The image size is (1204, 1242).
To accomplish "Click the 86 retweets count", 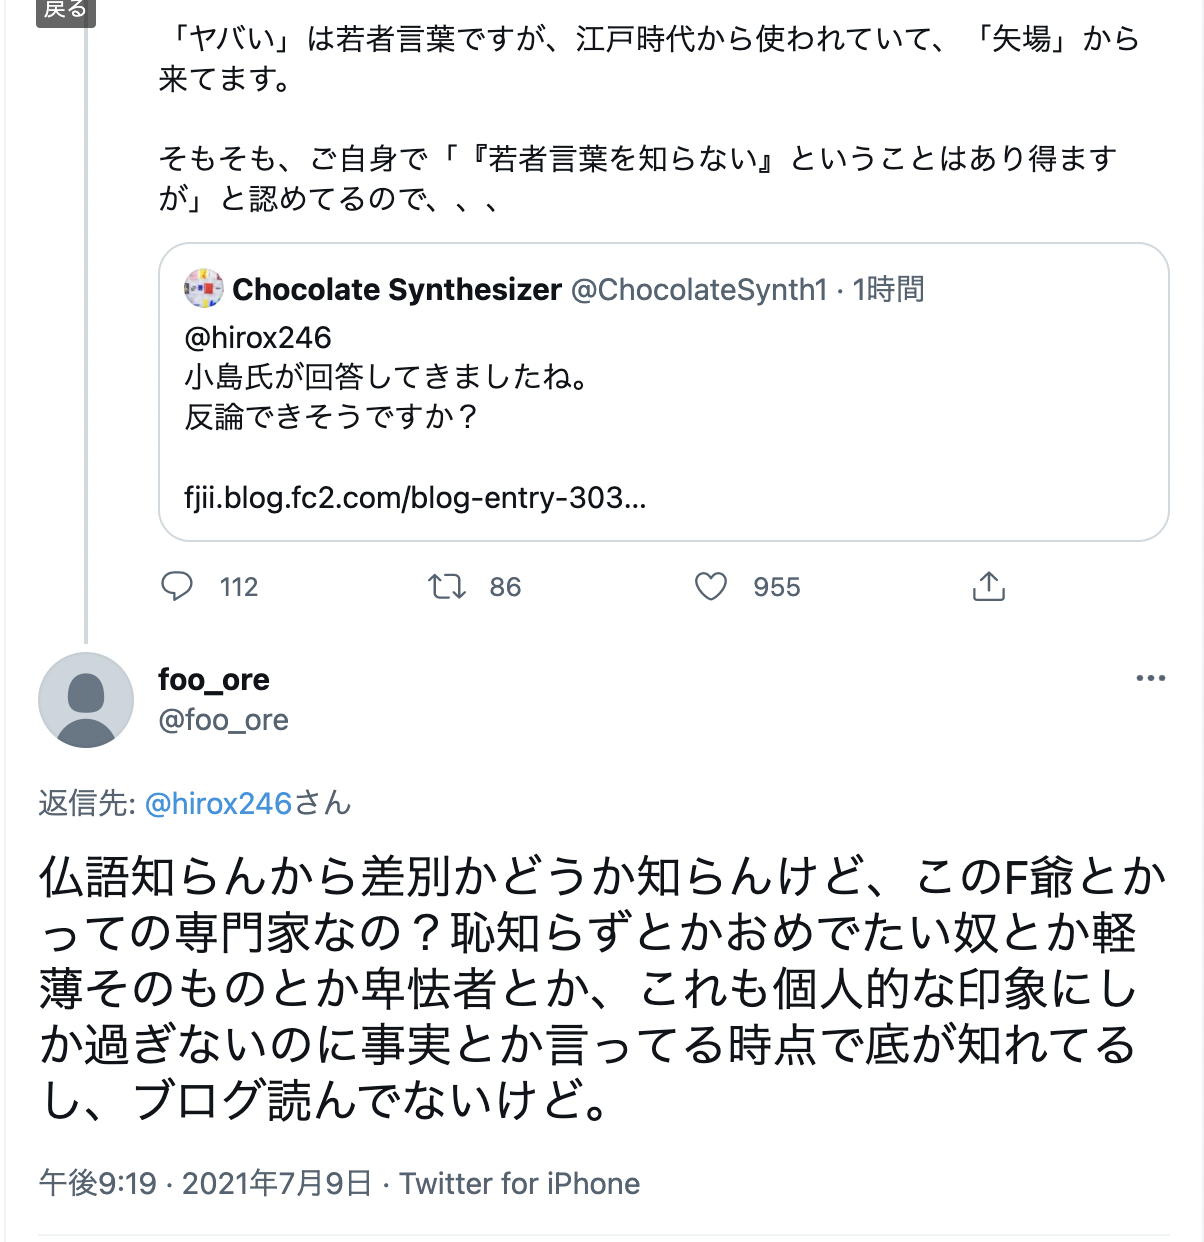I will tap(505, 587).
